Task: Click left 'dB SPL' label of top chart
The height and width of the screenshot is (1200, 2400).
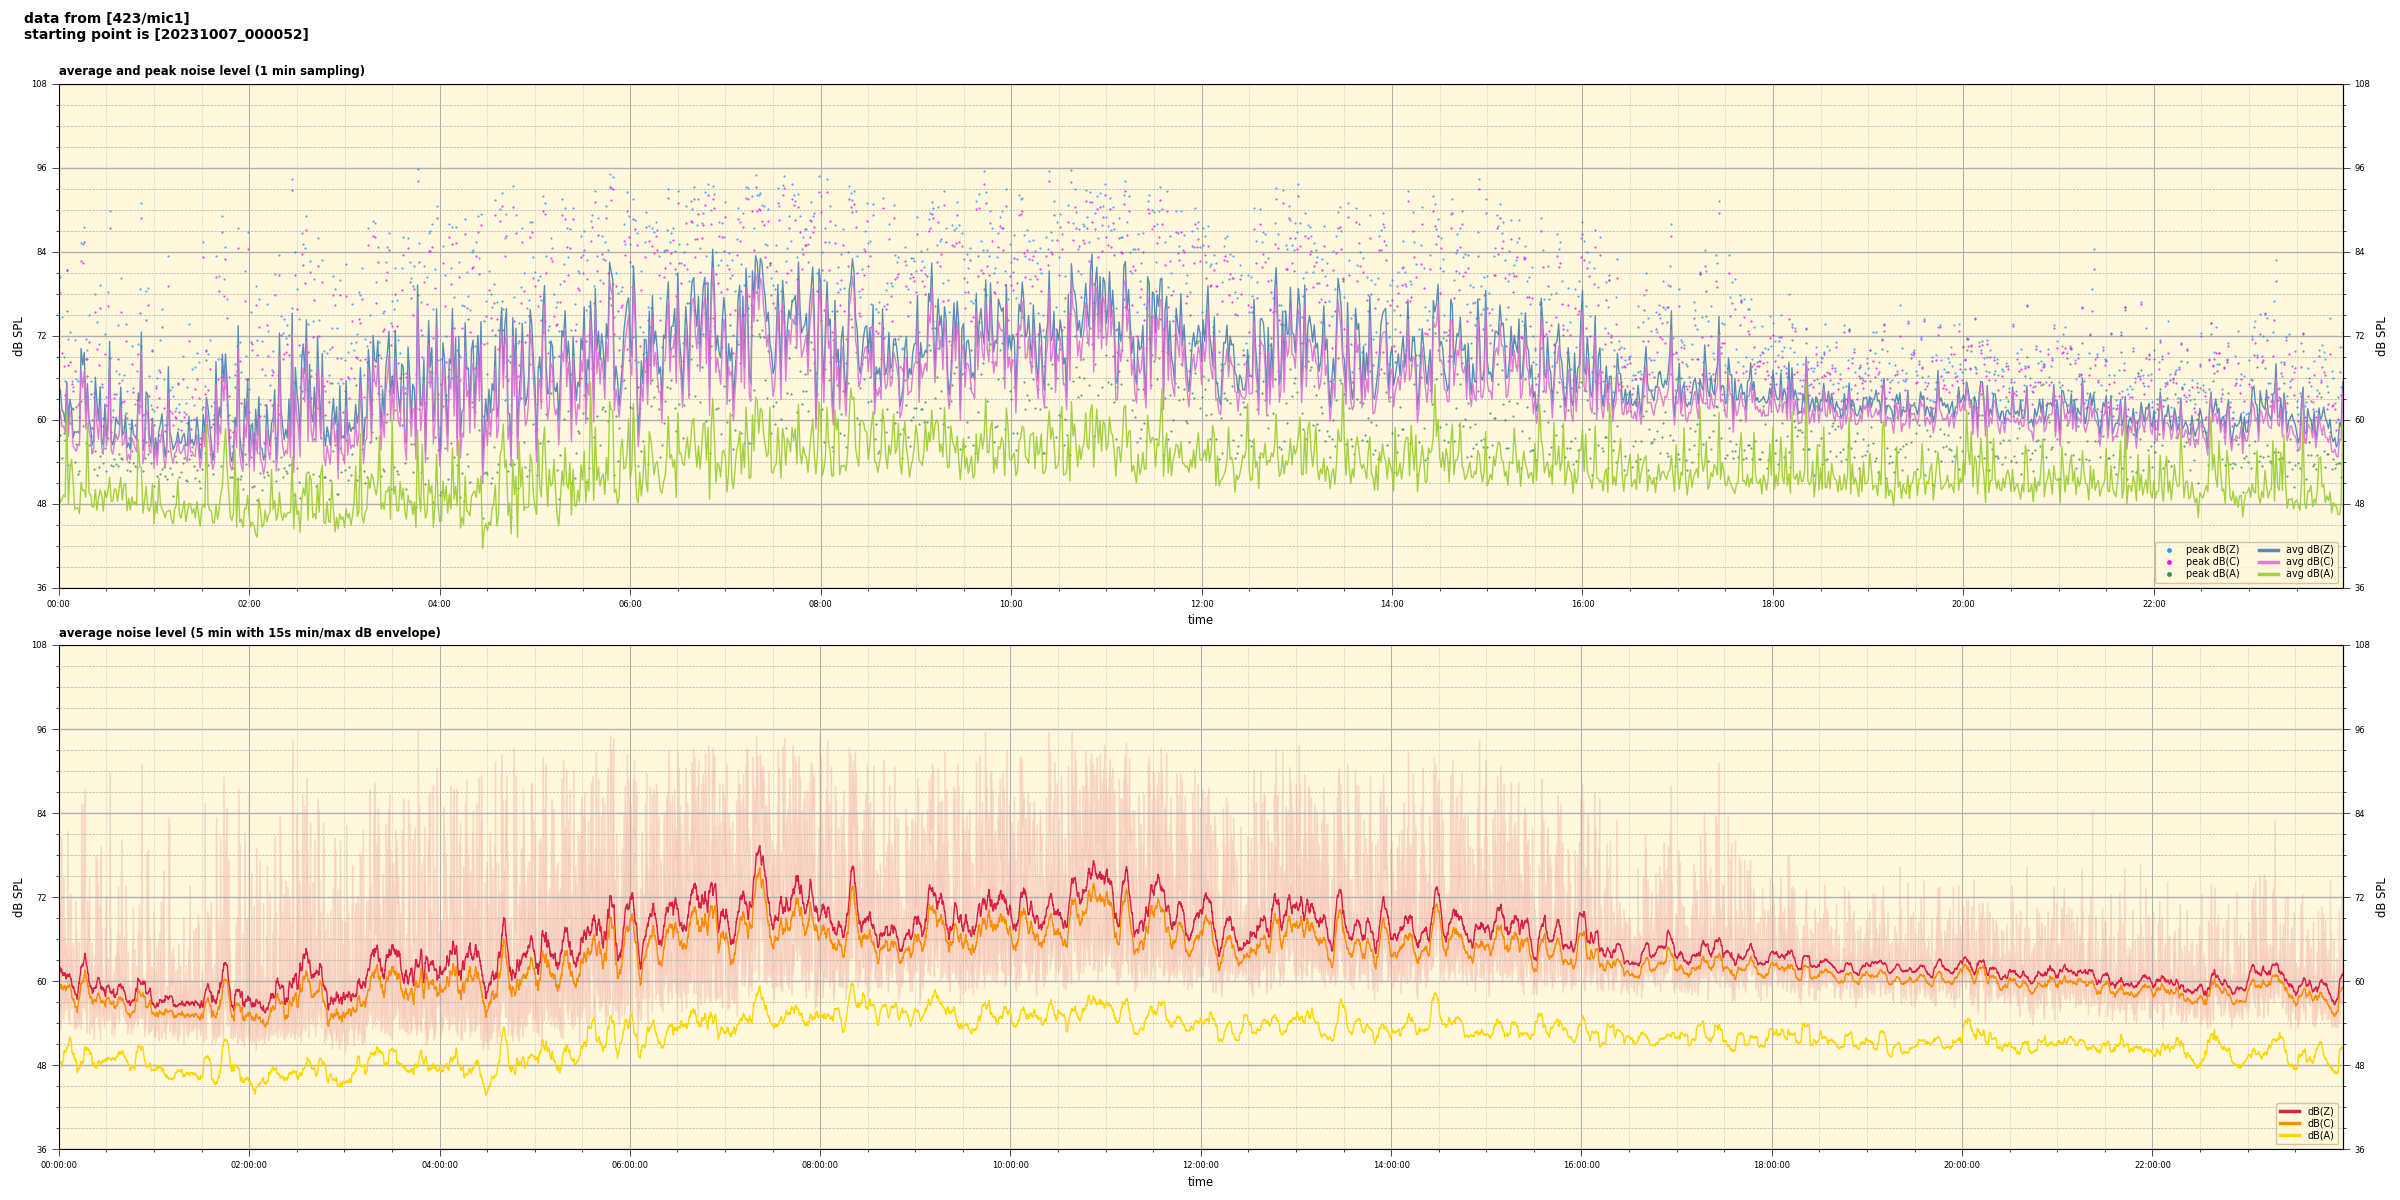Action: [x=18, y=336]
